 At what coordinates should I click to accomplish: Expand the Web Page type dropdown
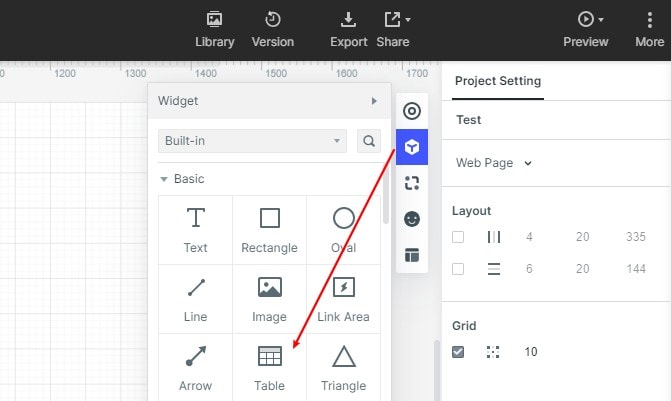point(494,163)
